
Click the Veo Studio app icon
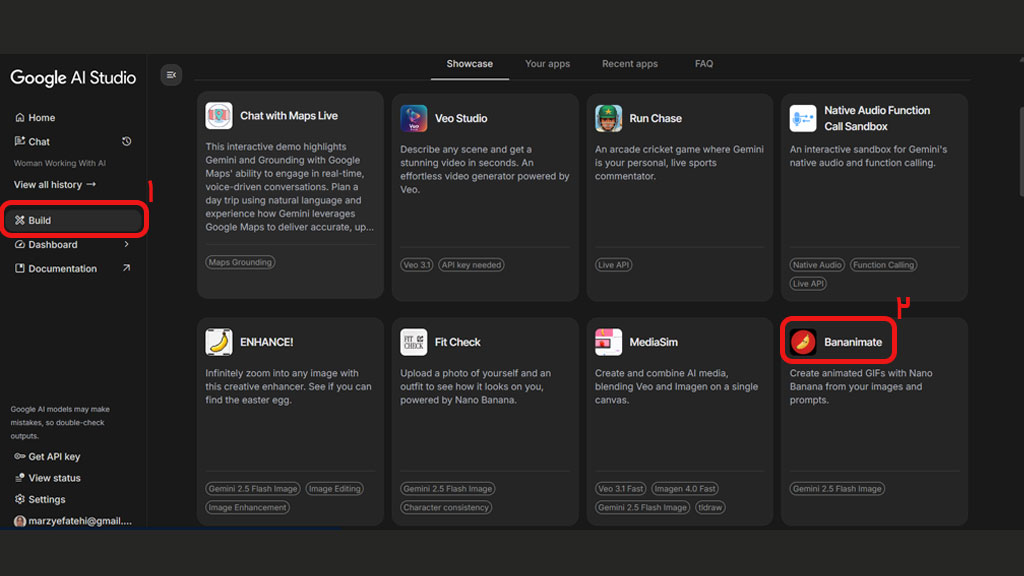click(413, 118)
